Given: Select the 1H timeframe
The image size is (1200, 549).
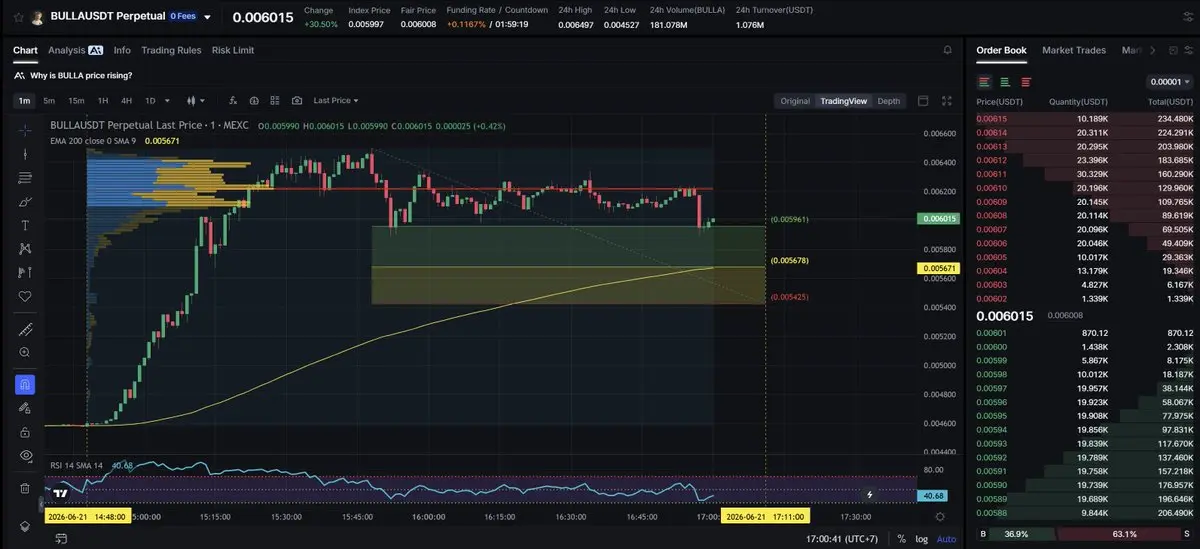Looking at the screenshot, I should [x=103, y=101].
